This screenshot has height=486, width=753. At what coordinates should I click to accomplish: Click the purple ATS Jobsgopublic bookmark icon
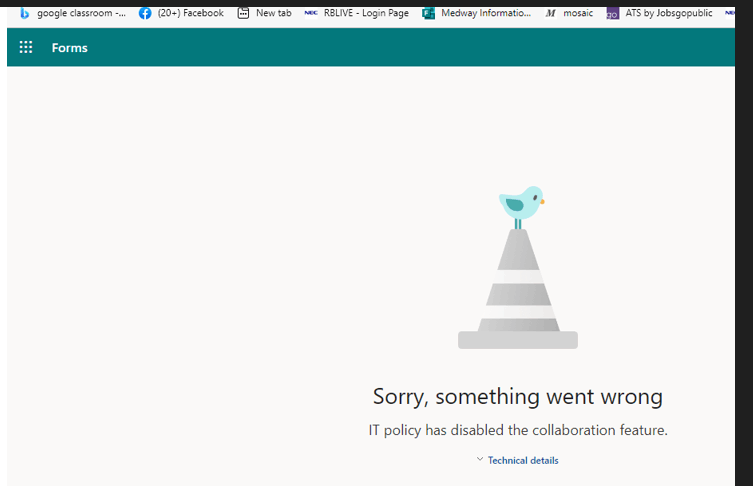point(612,13)
